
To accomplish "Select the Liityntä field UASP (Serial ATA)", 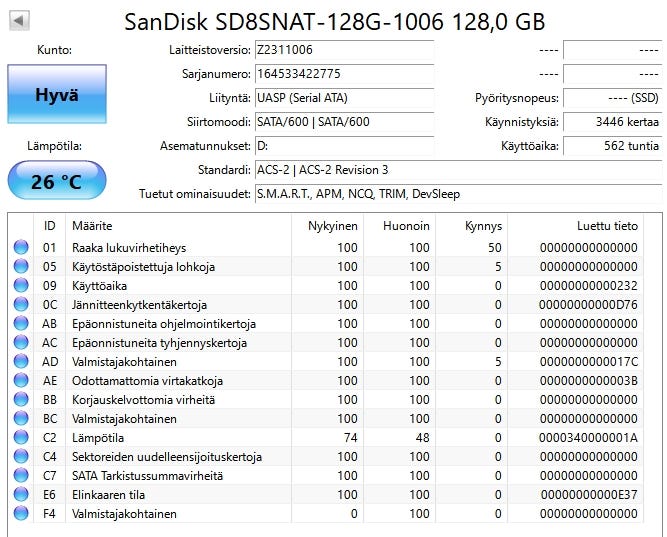I will (344, 98).
